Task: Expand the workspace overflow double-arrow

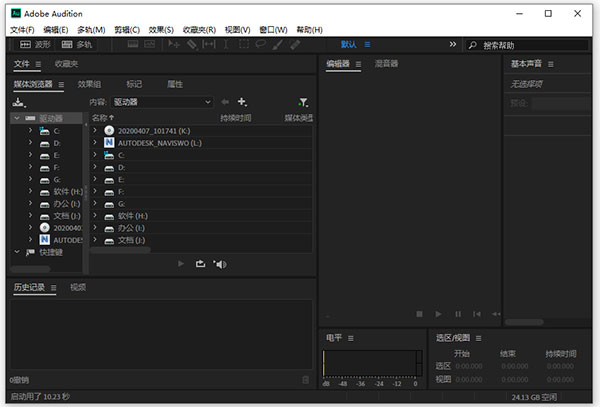Action: 453,44
